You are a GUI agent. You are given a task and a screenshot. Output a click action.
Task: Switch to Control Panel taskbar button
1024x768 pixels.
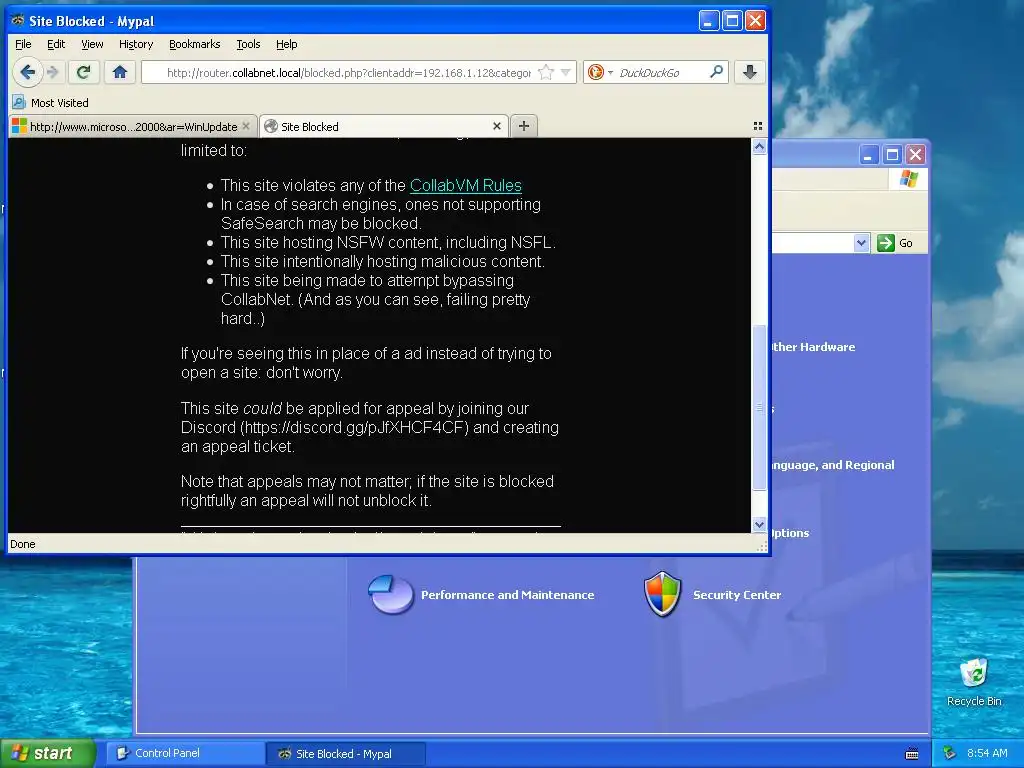click(x=184, y=753)
